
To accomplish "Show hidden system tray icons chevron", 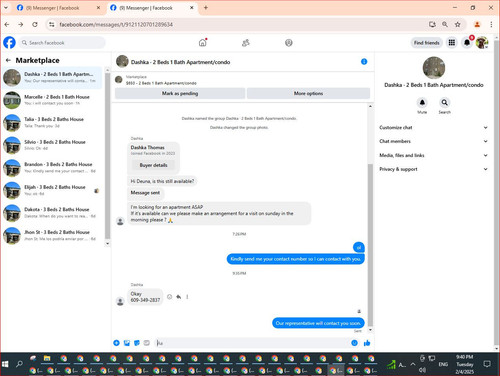I will coord(413,364).
